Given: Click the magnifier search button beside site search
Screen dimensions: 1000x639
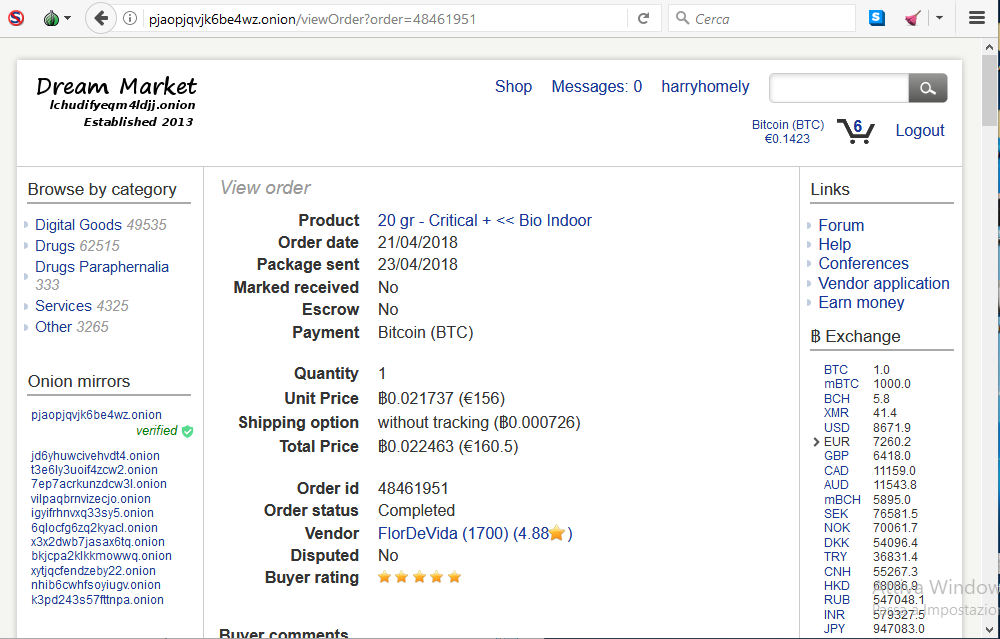Looking at the screenshot, I should [927, 88].
